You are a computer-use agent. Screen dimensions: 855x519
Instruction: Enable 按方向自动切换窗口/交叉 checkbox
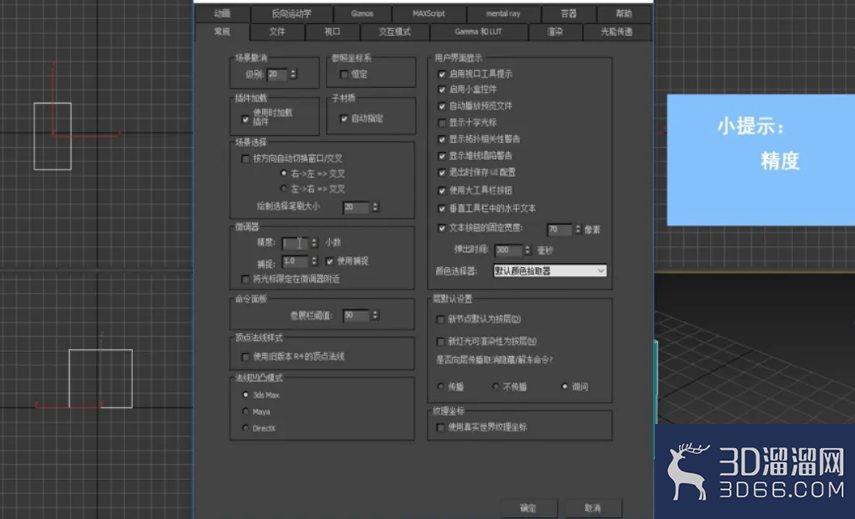pos(245,159)
